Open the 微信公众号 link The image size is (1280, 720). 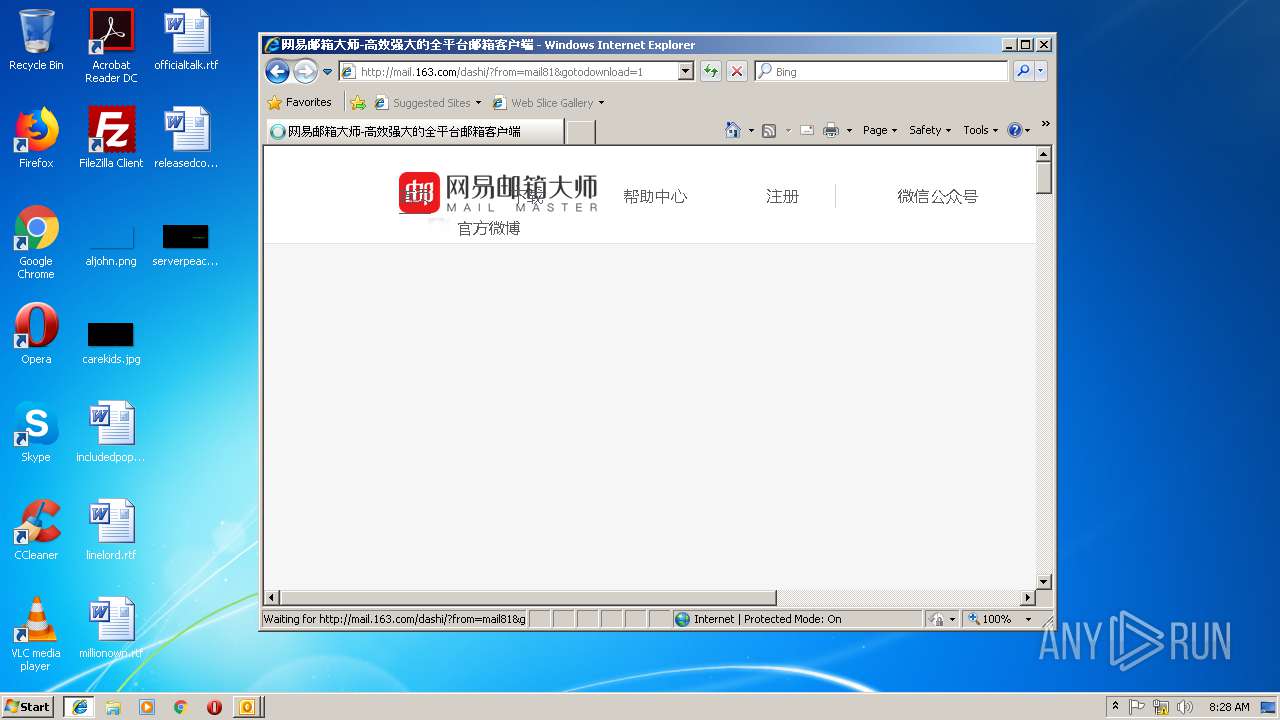pos(937,196)
